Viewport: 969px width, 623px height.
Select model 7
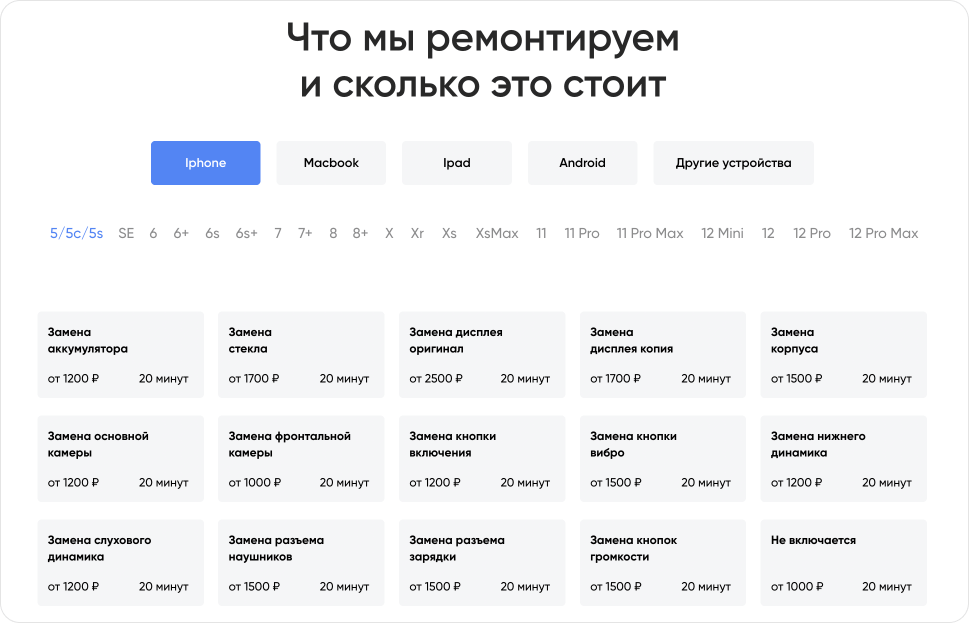pyautogui.click(x=278, y=233)
